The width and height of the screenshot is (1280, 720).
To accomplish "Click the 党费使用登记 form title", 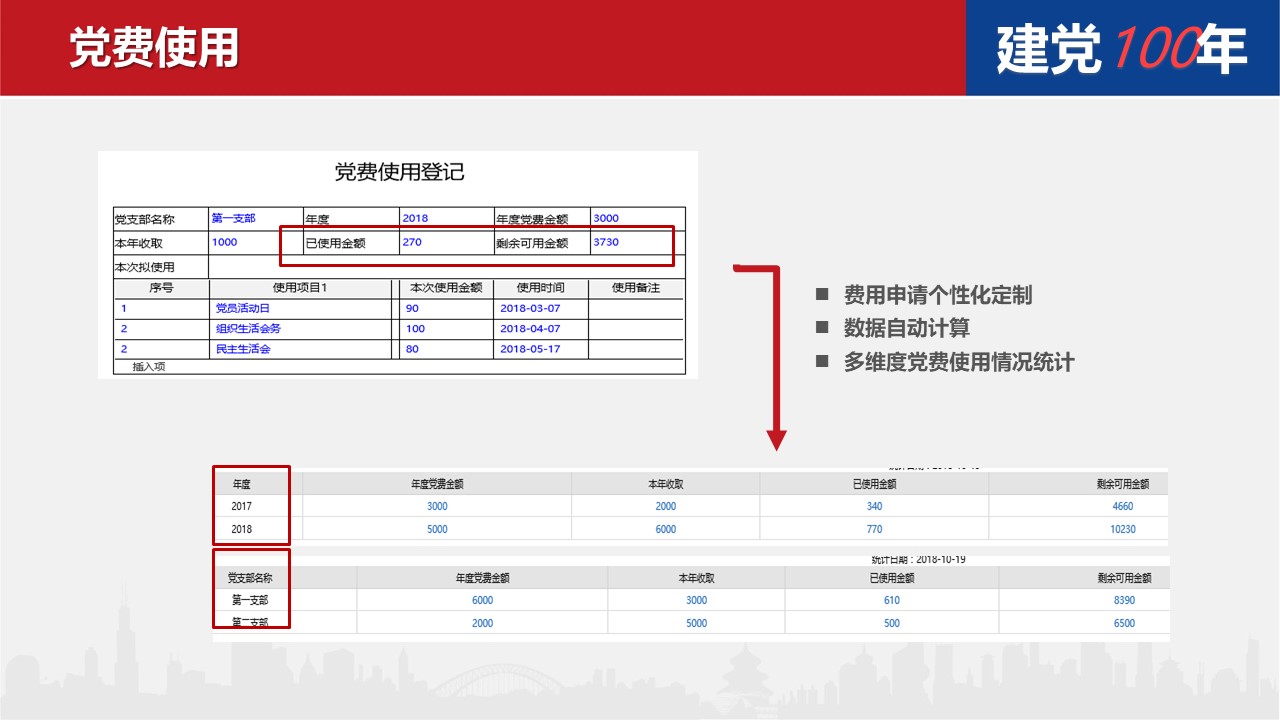I will point(399,172).
